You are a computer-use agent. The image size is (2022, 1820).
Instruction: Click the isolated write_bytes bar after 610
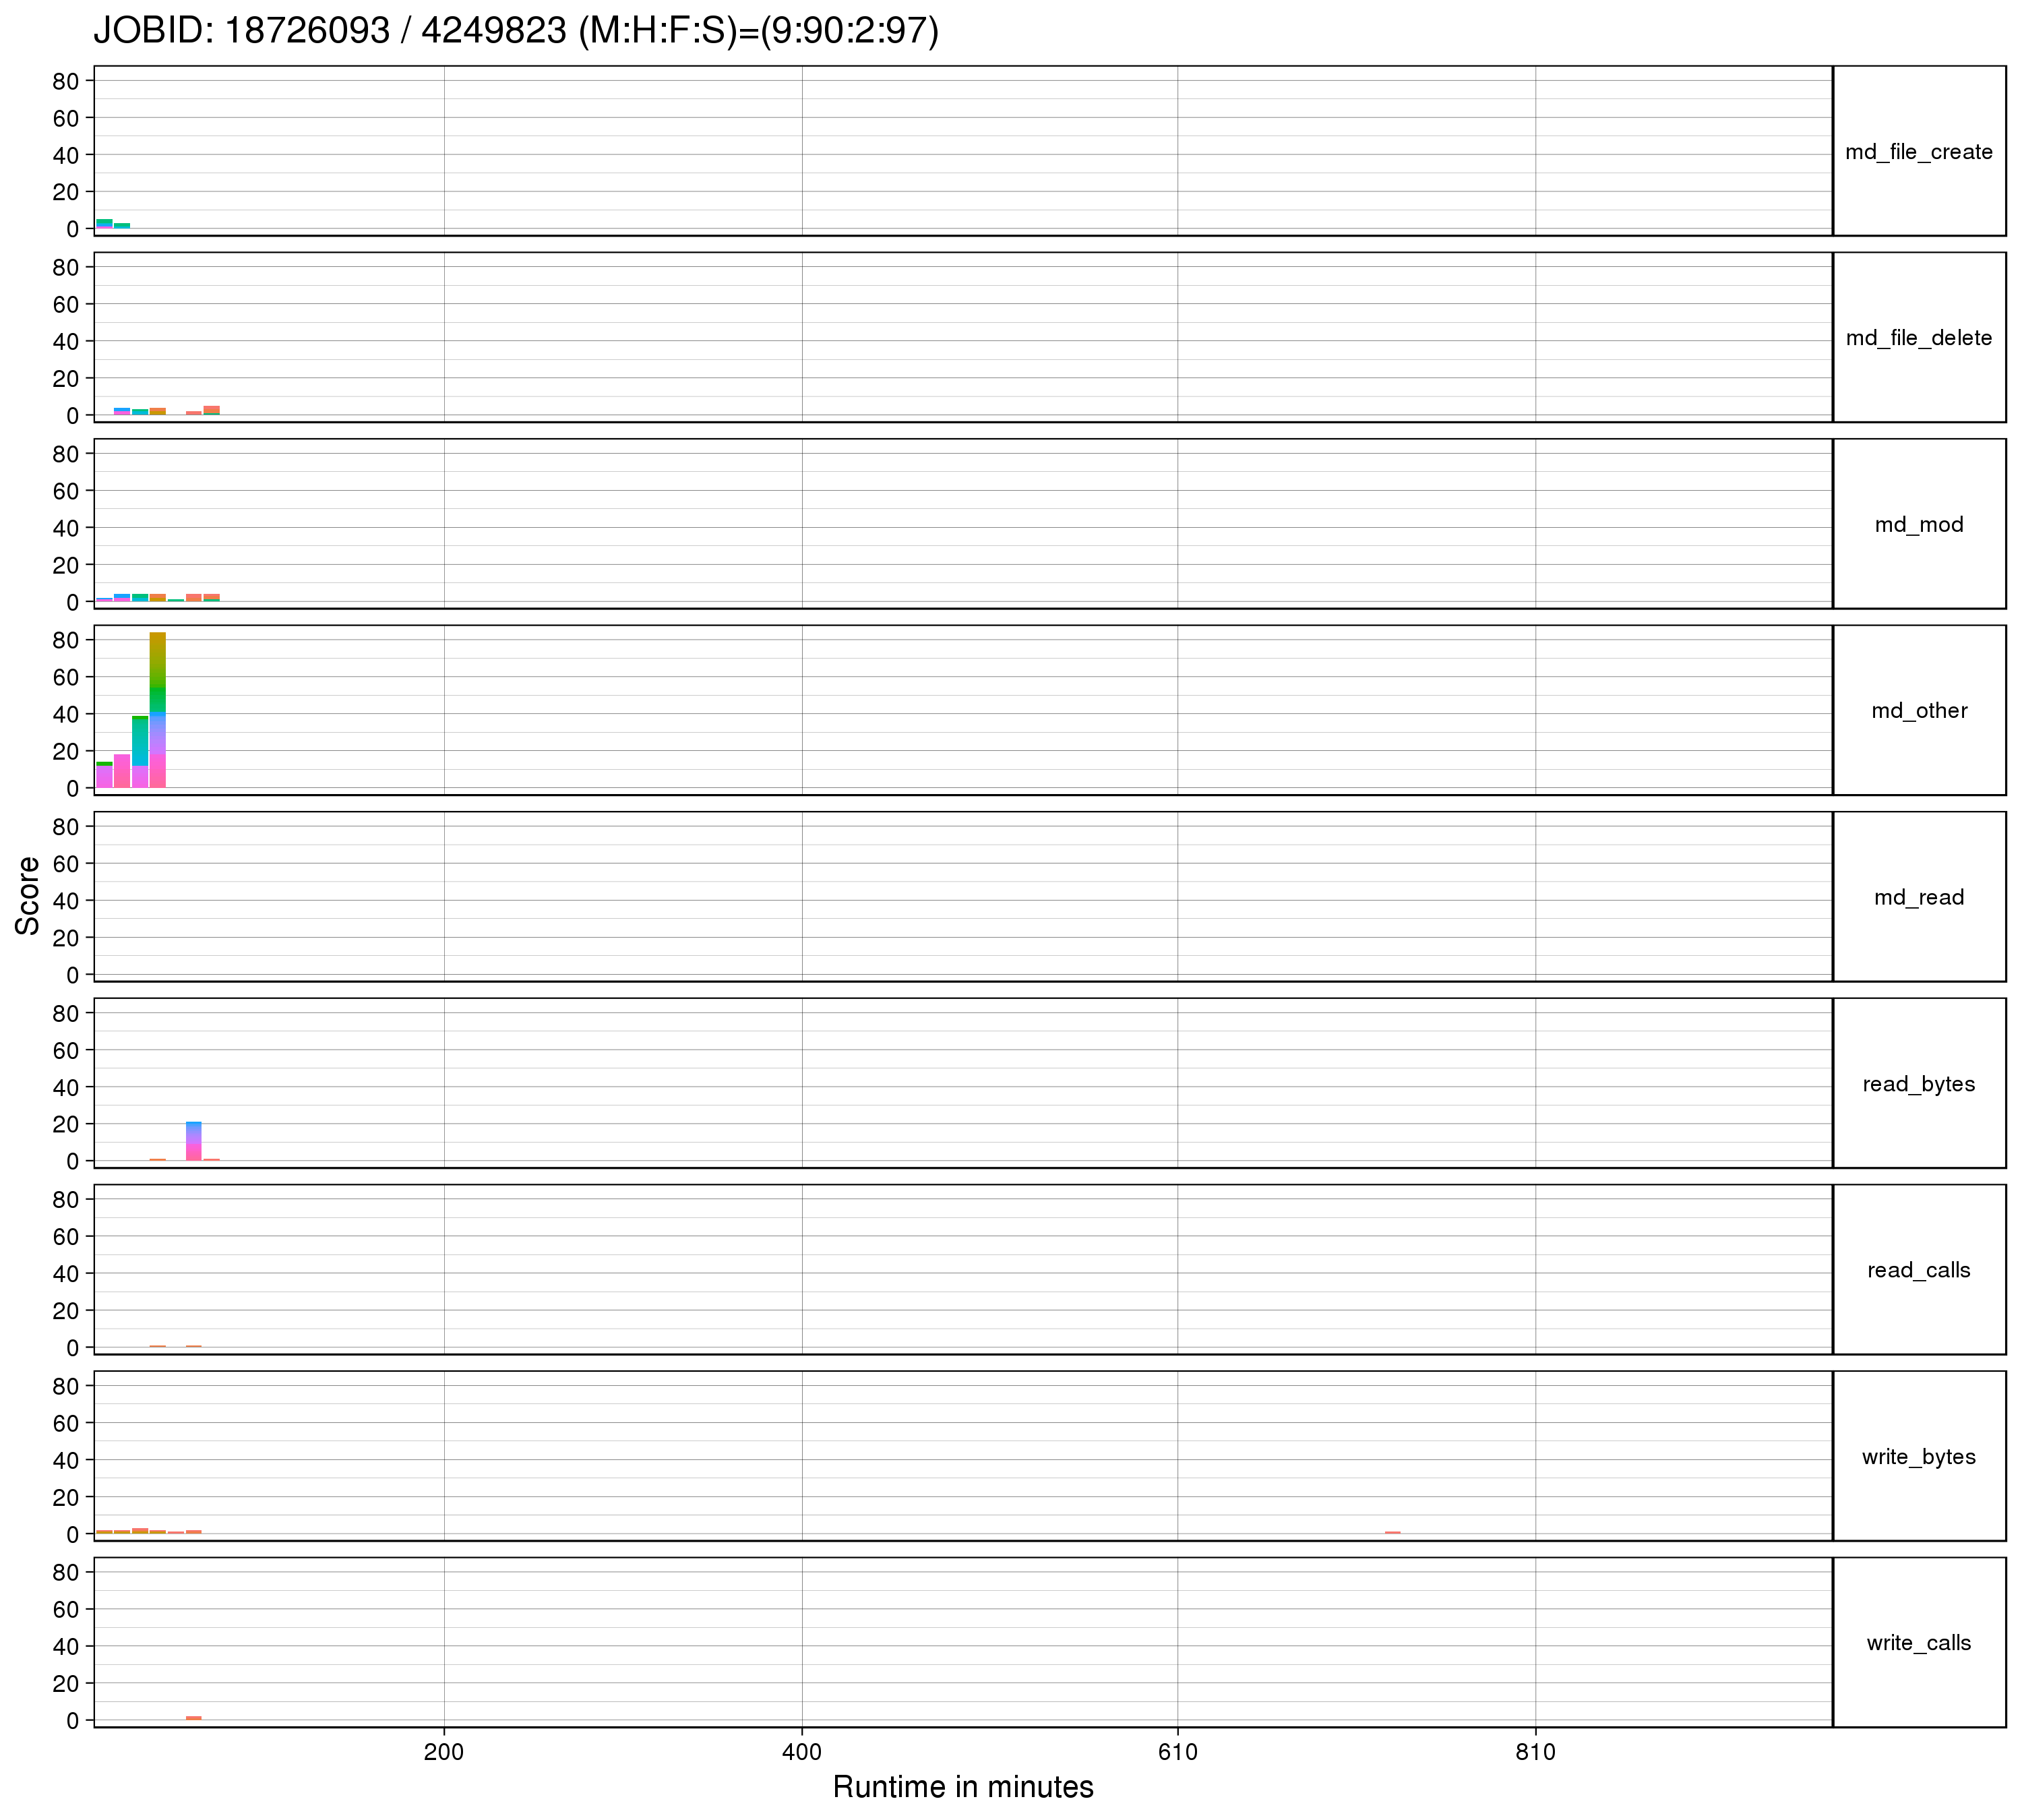[1392, 1532]
